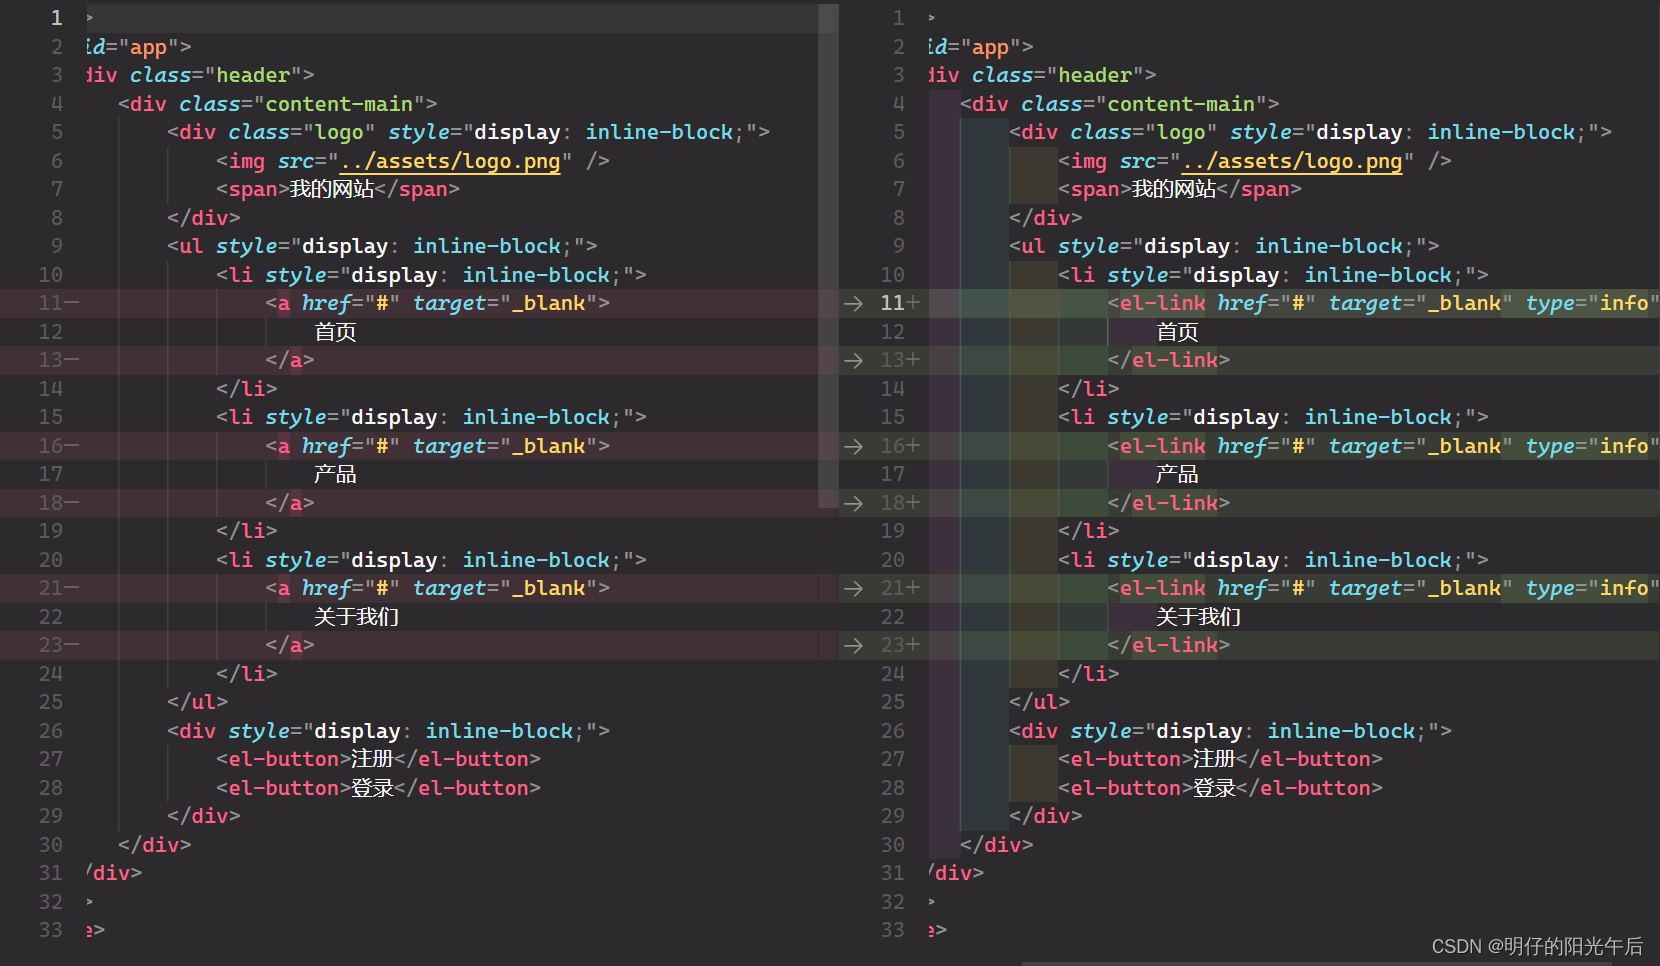Image resolution: width=1660 pixels, height=966 pixels.
Task: Click "产品" text in right pane
Action: coord(1177,474)
